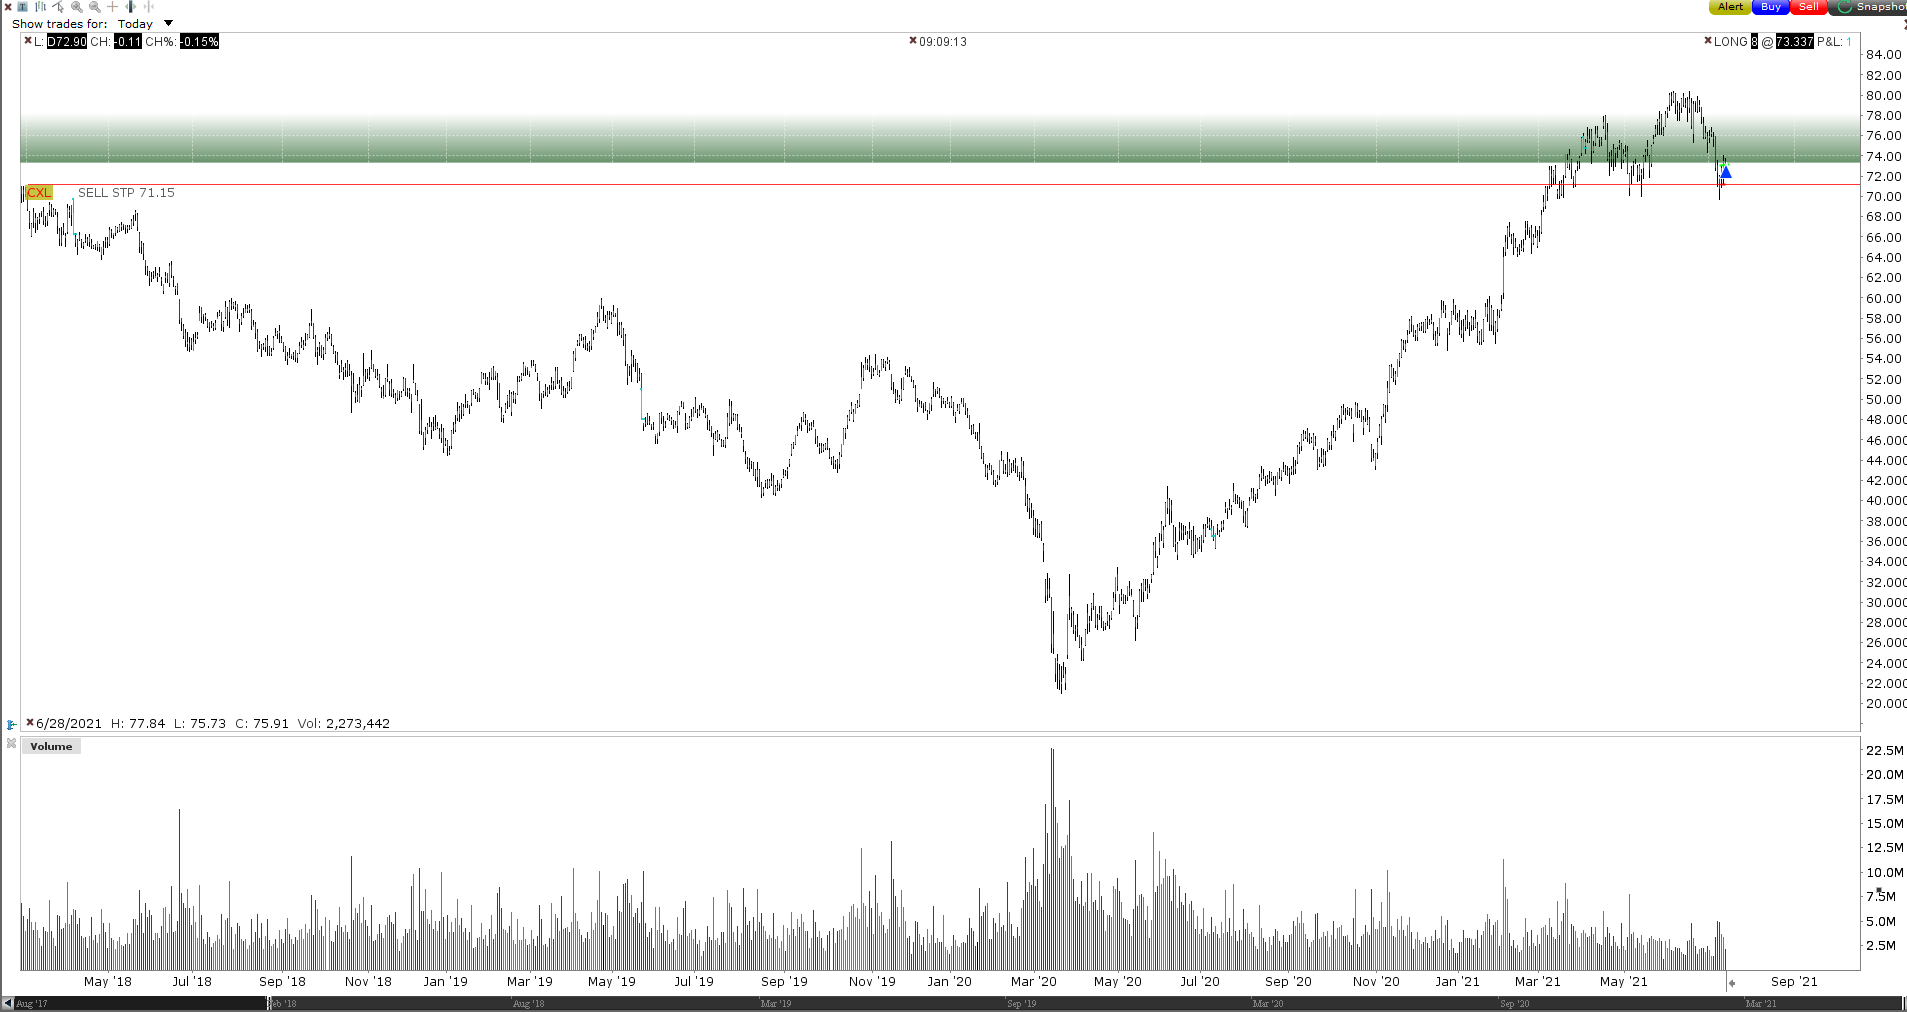Viewport: 1907px width, 1012px height.
Task: Click the 09:09:13 time display
Action: pyautogui.click(x=943, y=42)
